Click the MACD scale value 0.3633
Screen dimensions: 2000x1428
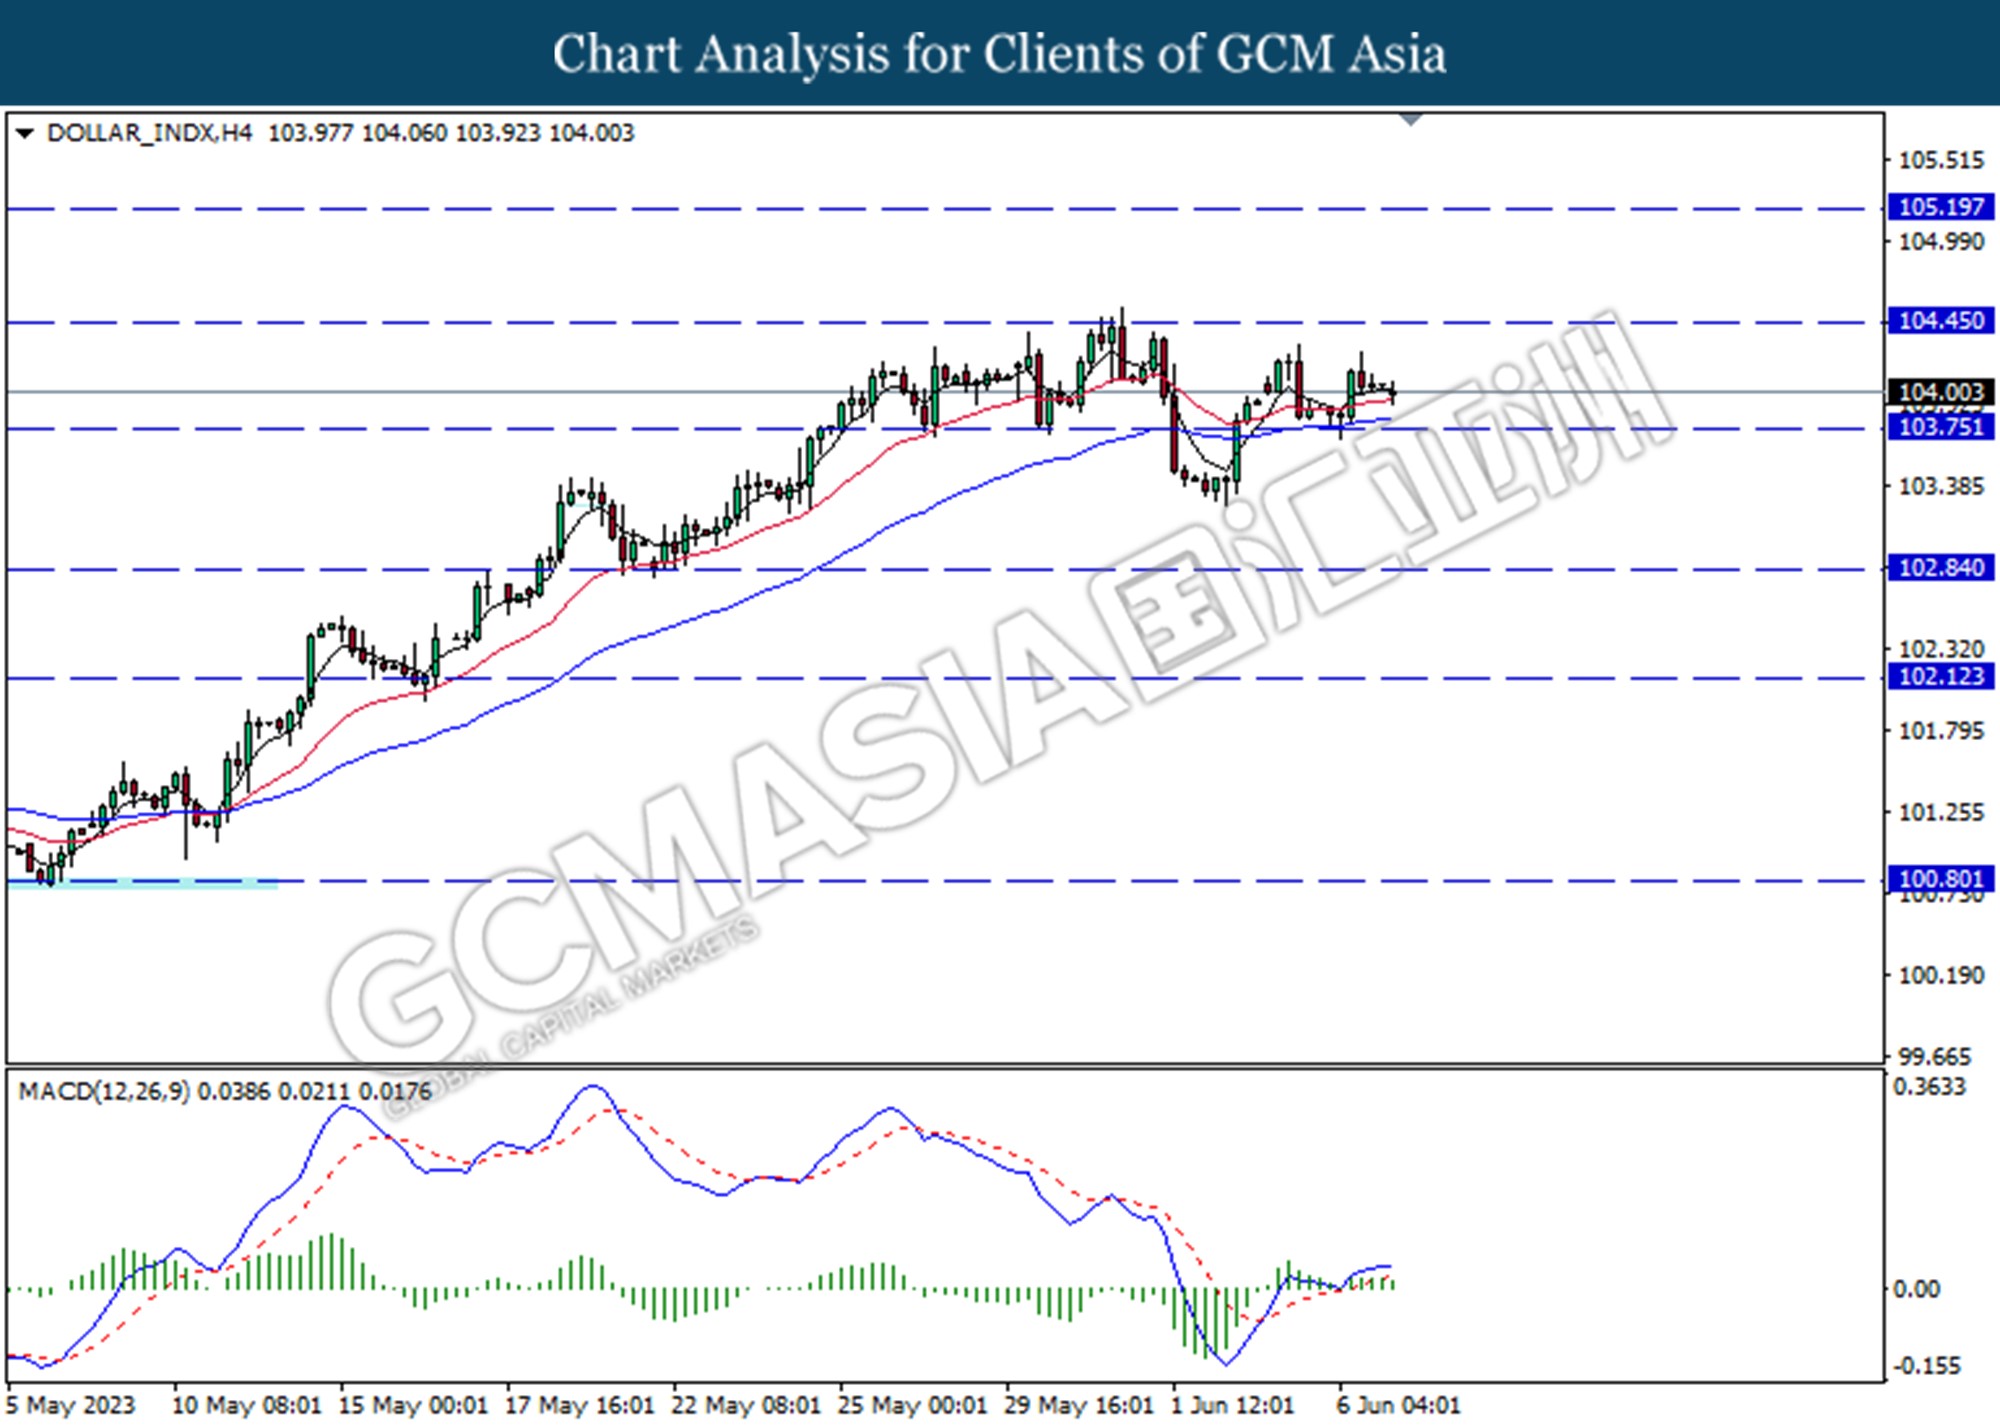pos(1929,1087)
